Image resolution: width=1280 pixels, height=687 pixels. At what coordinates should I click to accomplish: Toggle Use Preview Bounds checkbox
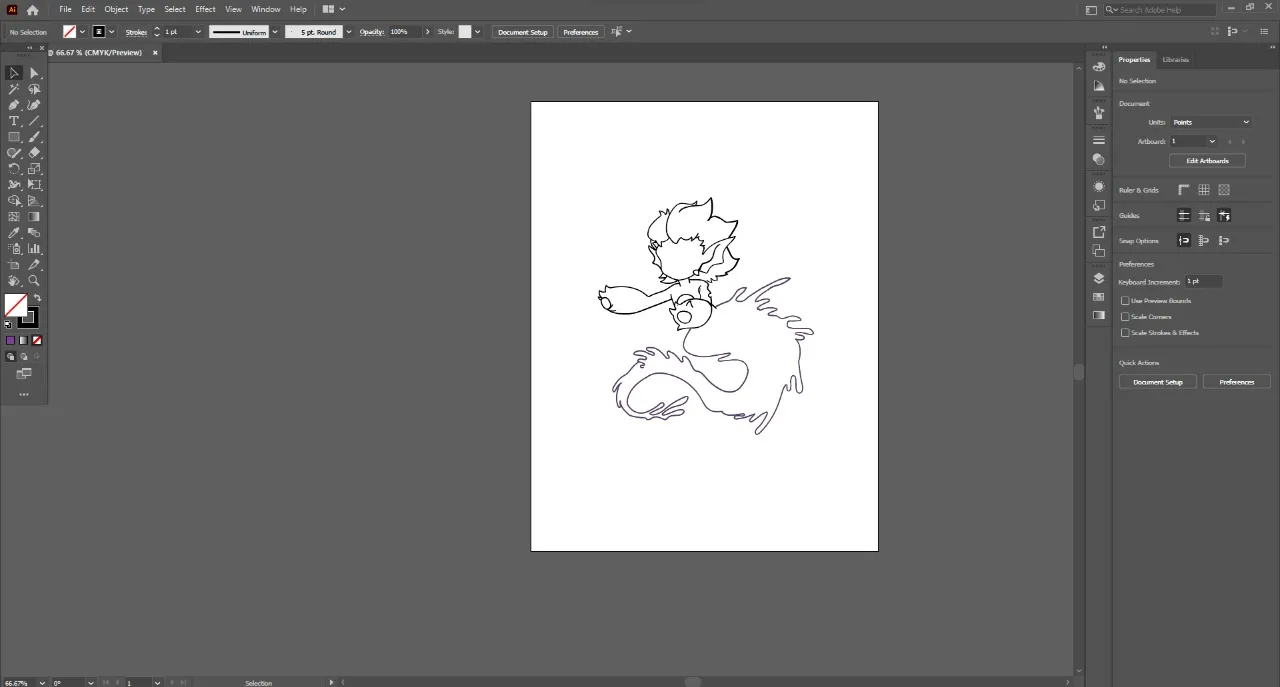(x=1125, y=301)
